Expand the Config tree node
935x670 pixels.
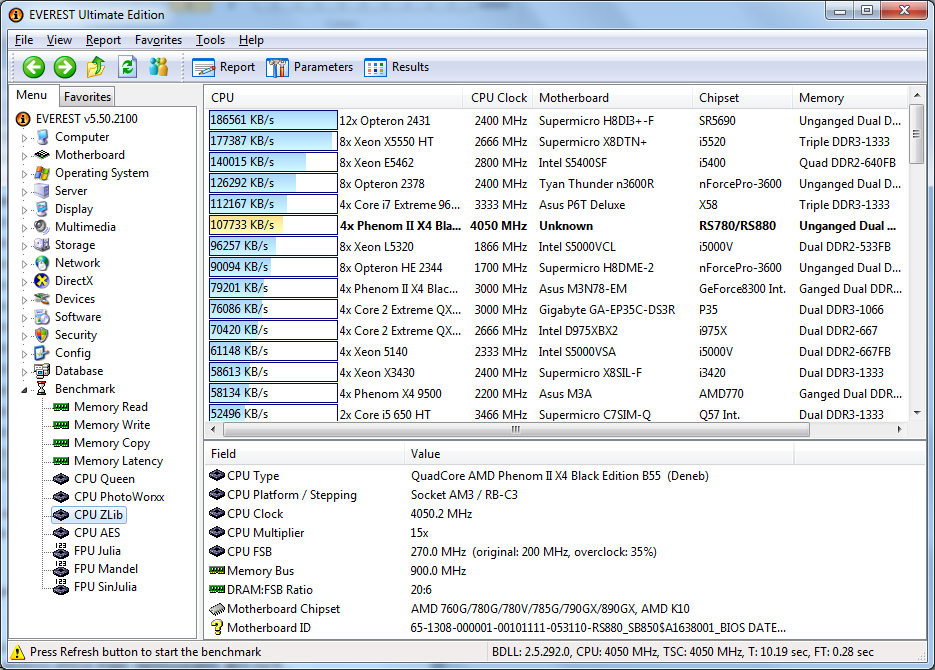coord(24,353)
